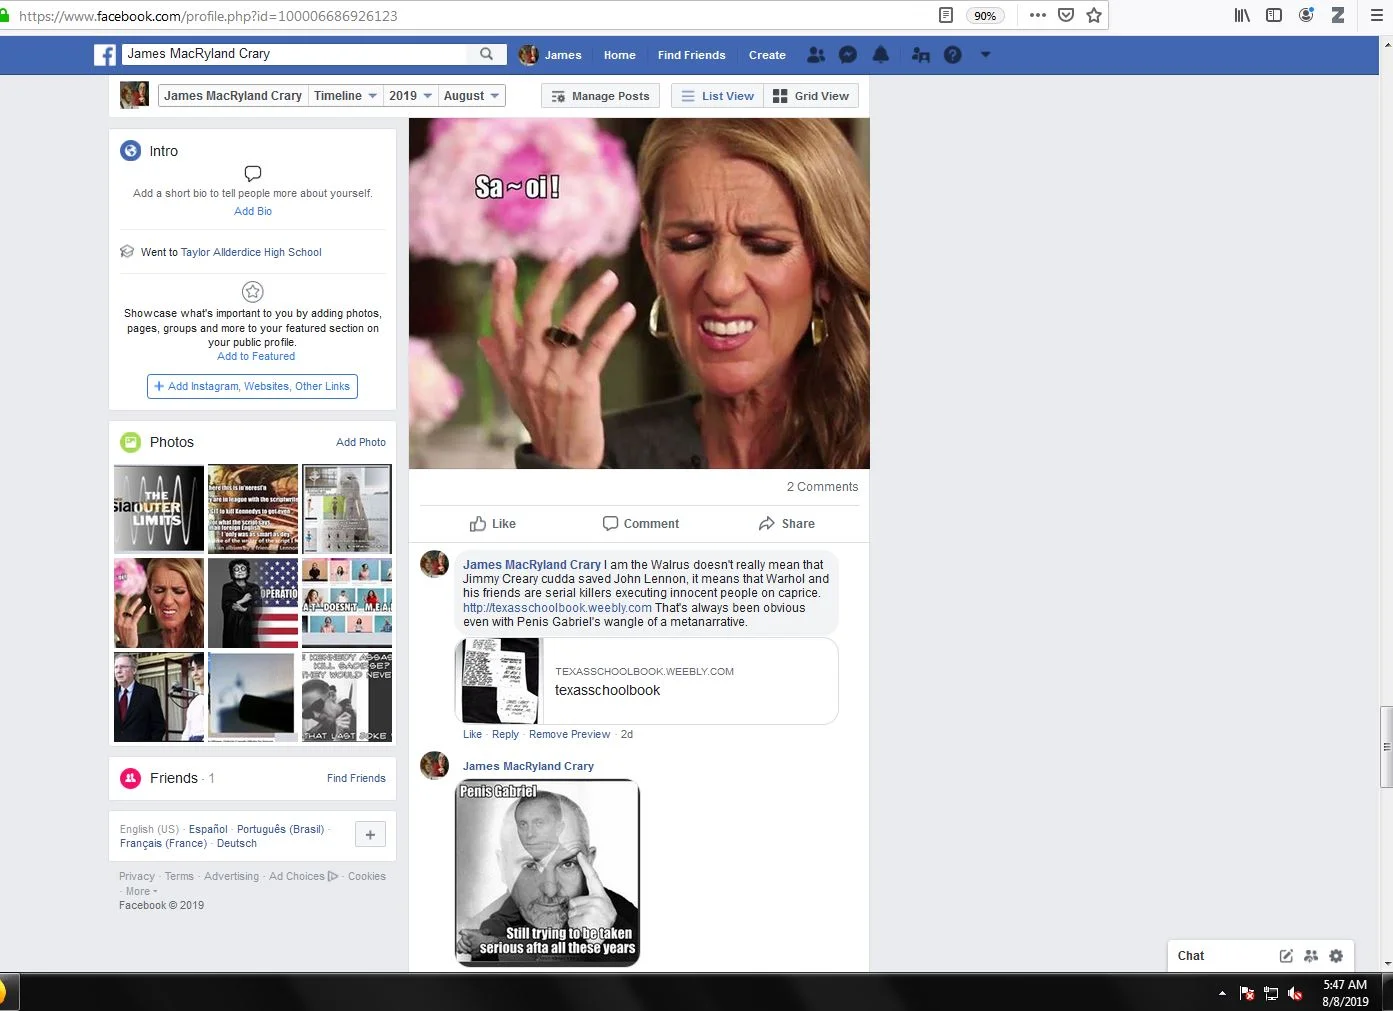1393x1011 pixels.
Task: Click the Z extension icon in toolbar
Action: (1337, 15)
